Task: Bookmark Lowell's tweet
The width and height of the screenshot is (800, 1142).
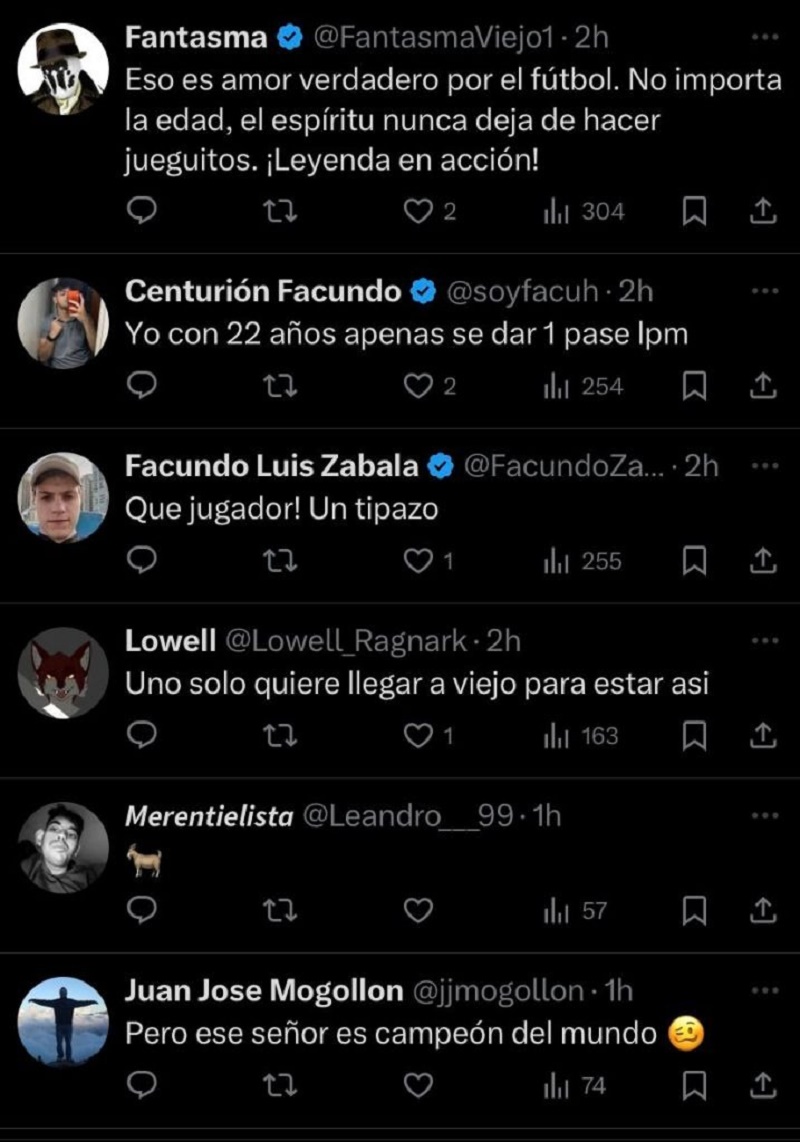Action: click(x=695, y=736)
